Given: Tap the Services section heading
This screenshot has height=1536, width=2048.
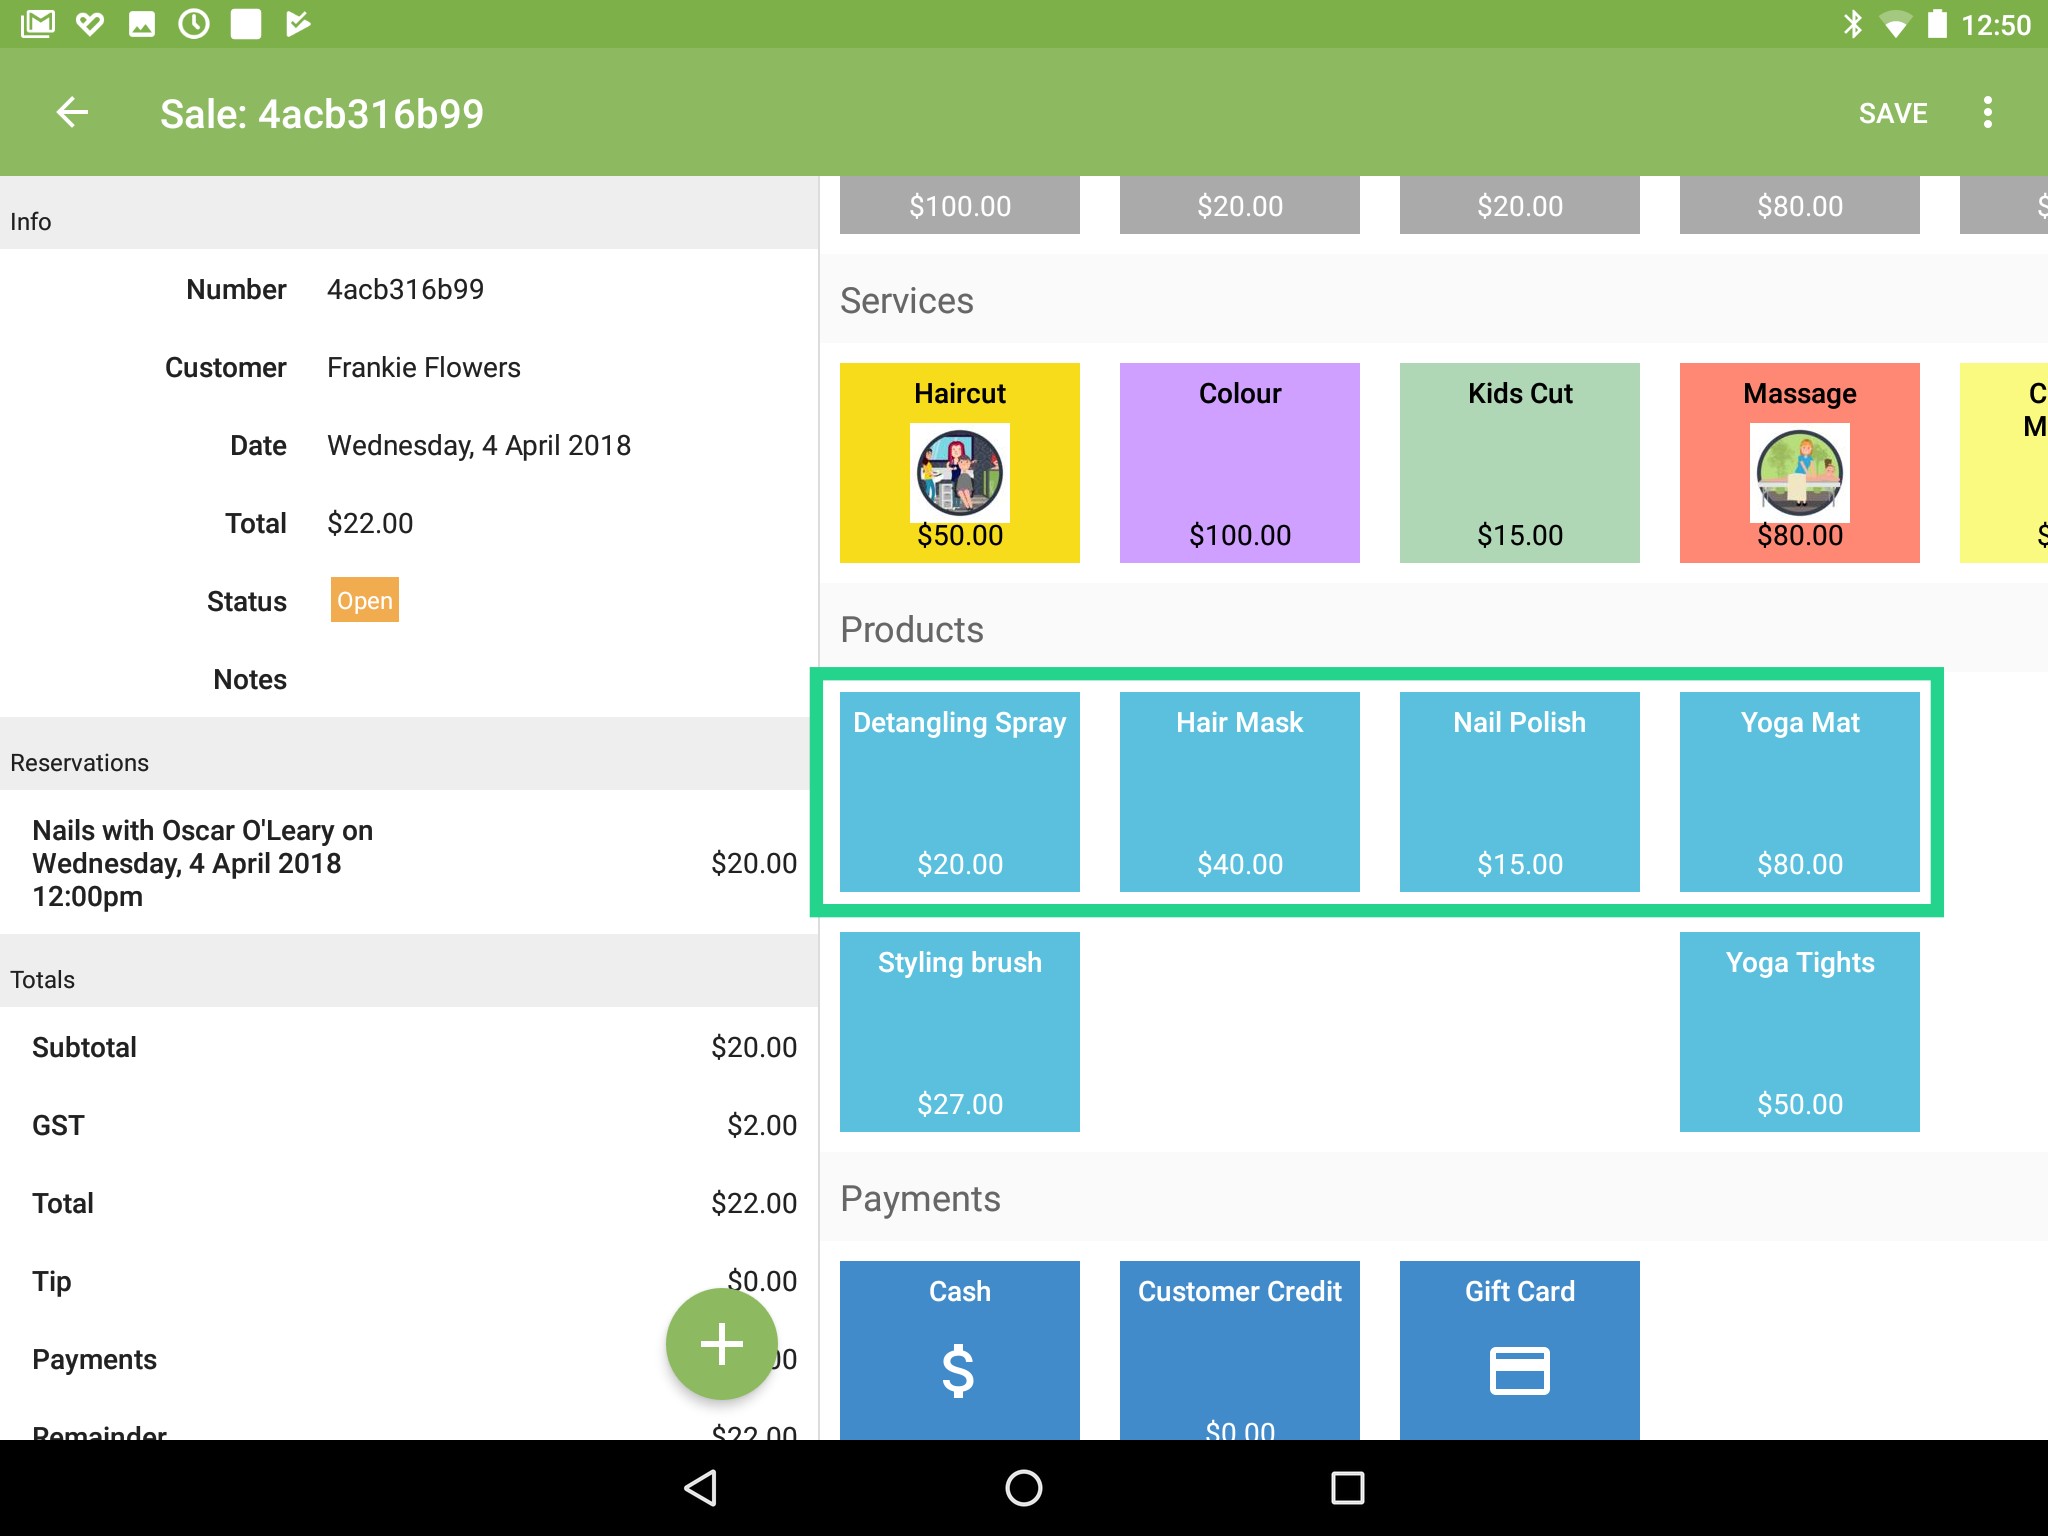Looking at the screenshot, I should (x=906, y=300).
